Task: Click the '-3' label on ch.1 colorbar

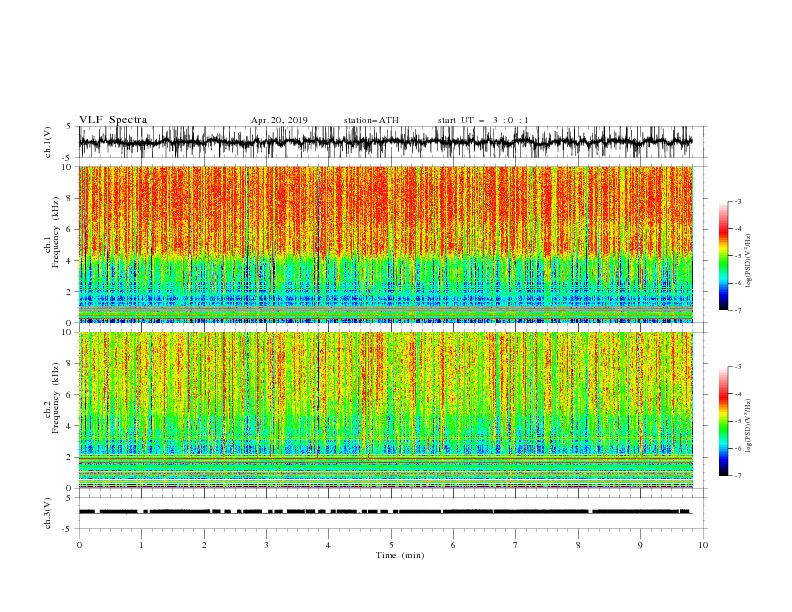Action: 737,201
